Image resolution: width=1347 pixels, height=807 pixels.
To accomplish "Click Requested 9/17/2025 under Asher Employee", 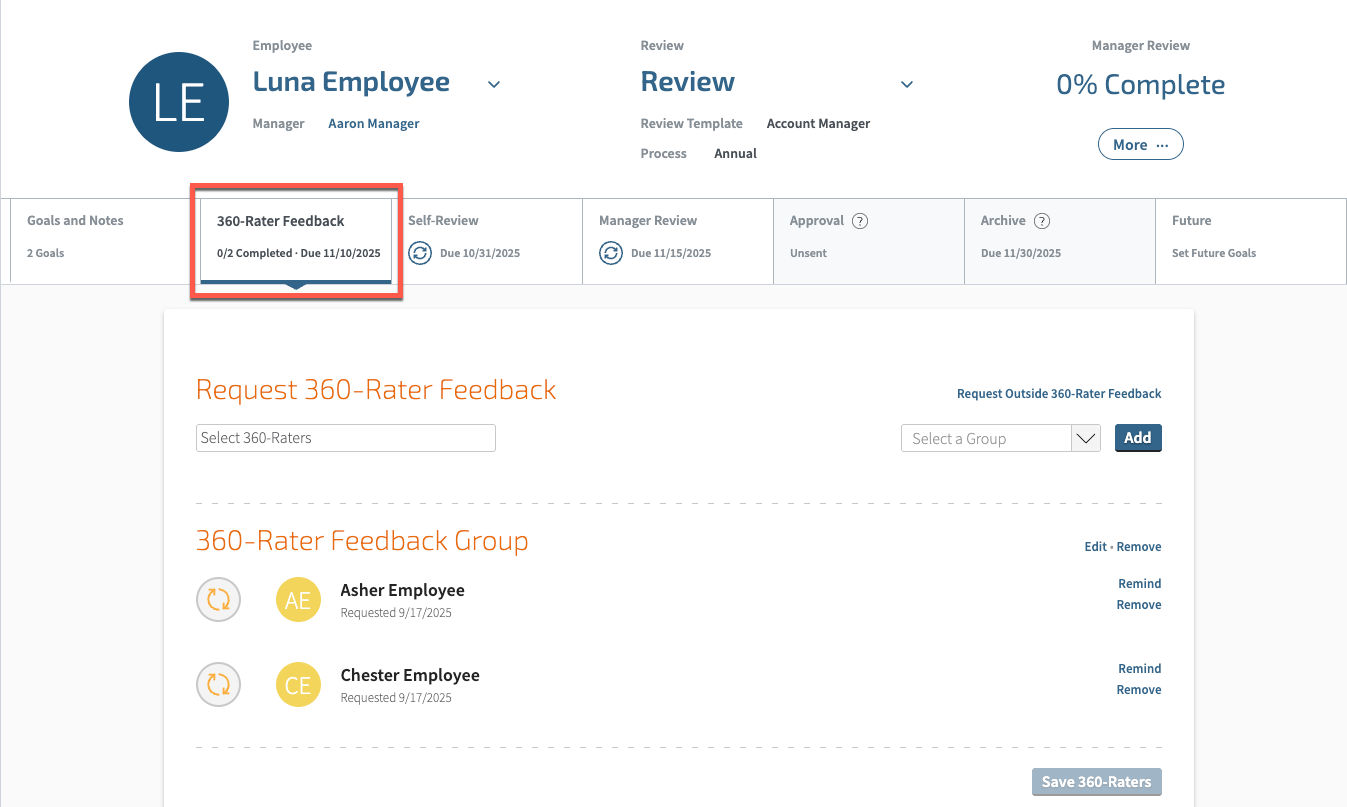I will [x=396, y=613].
